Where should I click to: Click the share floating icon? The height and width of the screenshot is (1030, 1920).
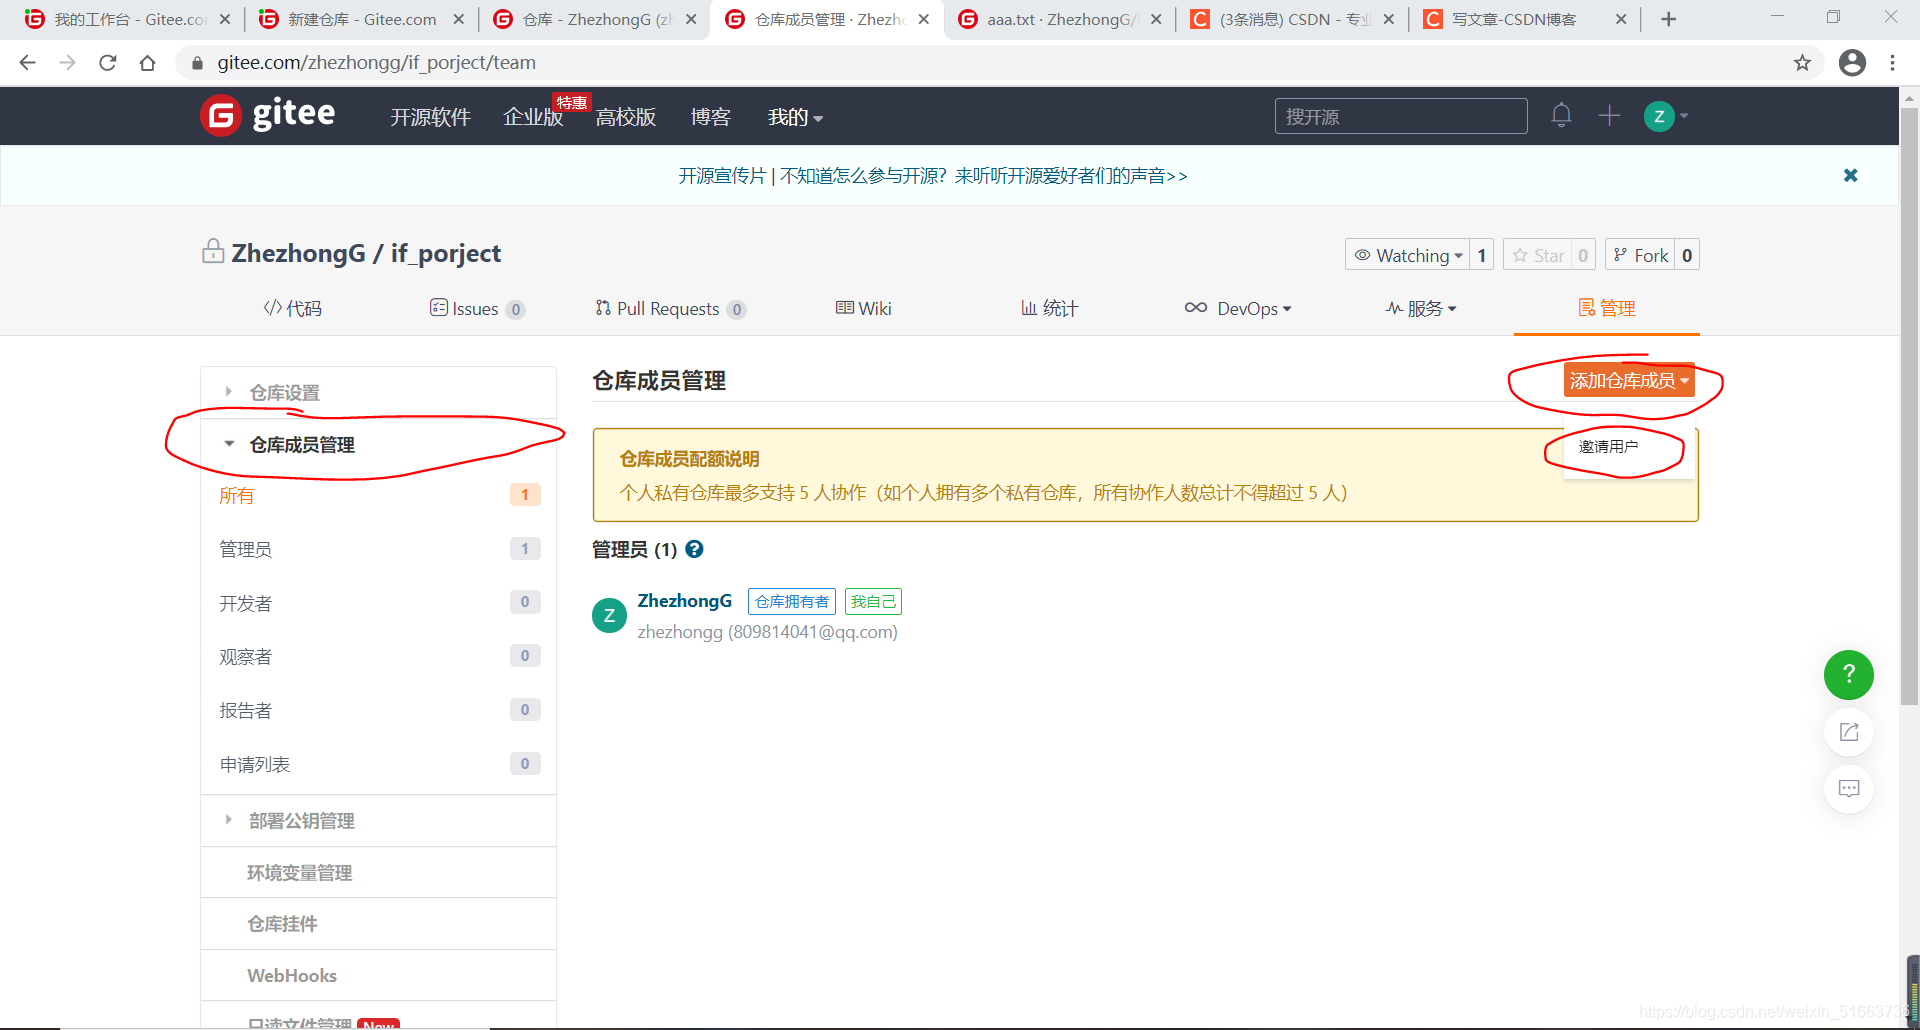(x=1848, y=732)
